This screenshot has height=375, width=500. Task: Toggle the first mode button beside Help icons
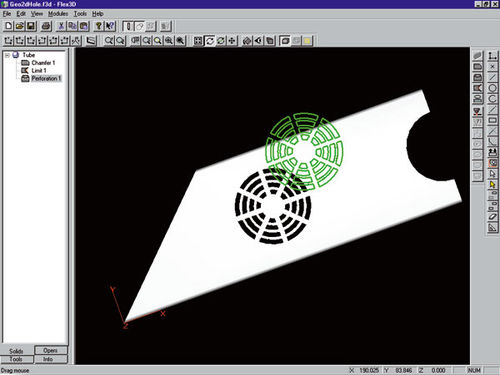[129, 26]
